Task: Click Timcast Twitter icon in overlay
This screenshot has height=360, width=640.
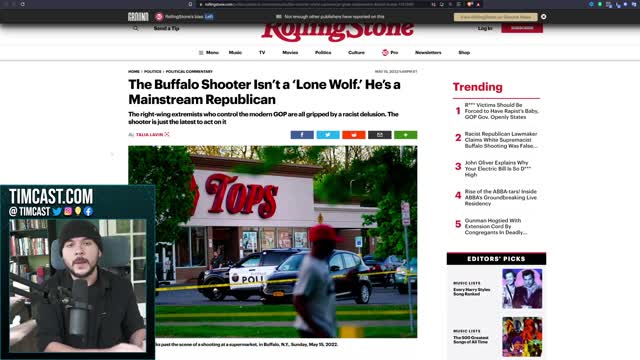Action: pyautogui.click(x=57, y=211)
